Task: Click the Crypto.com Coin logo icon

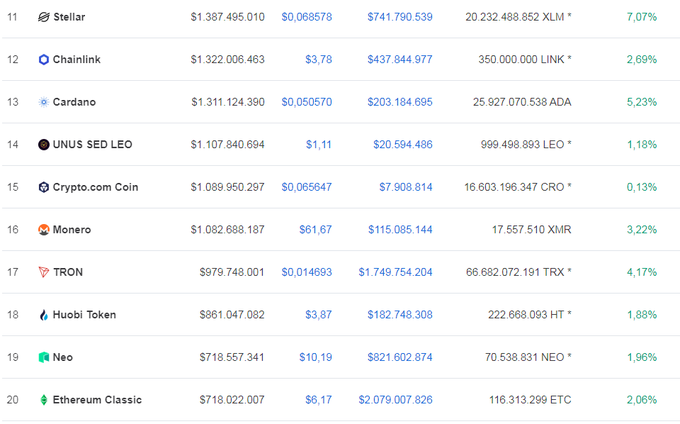Action: pos(43,187)
